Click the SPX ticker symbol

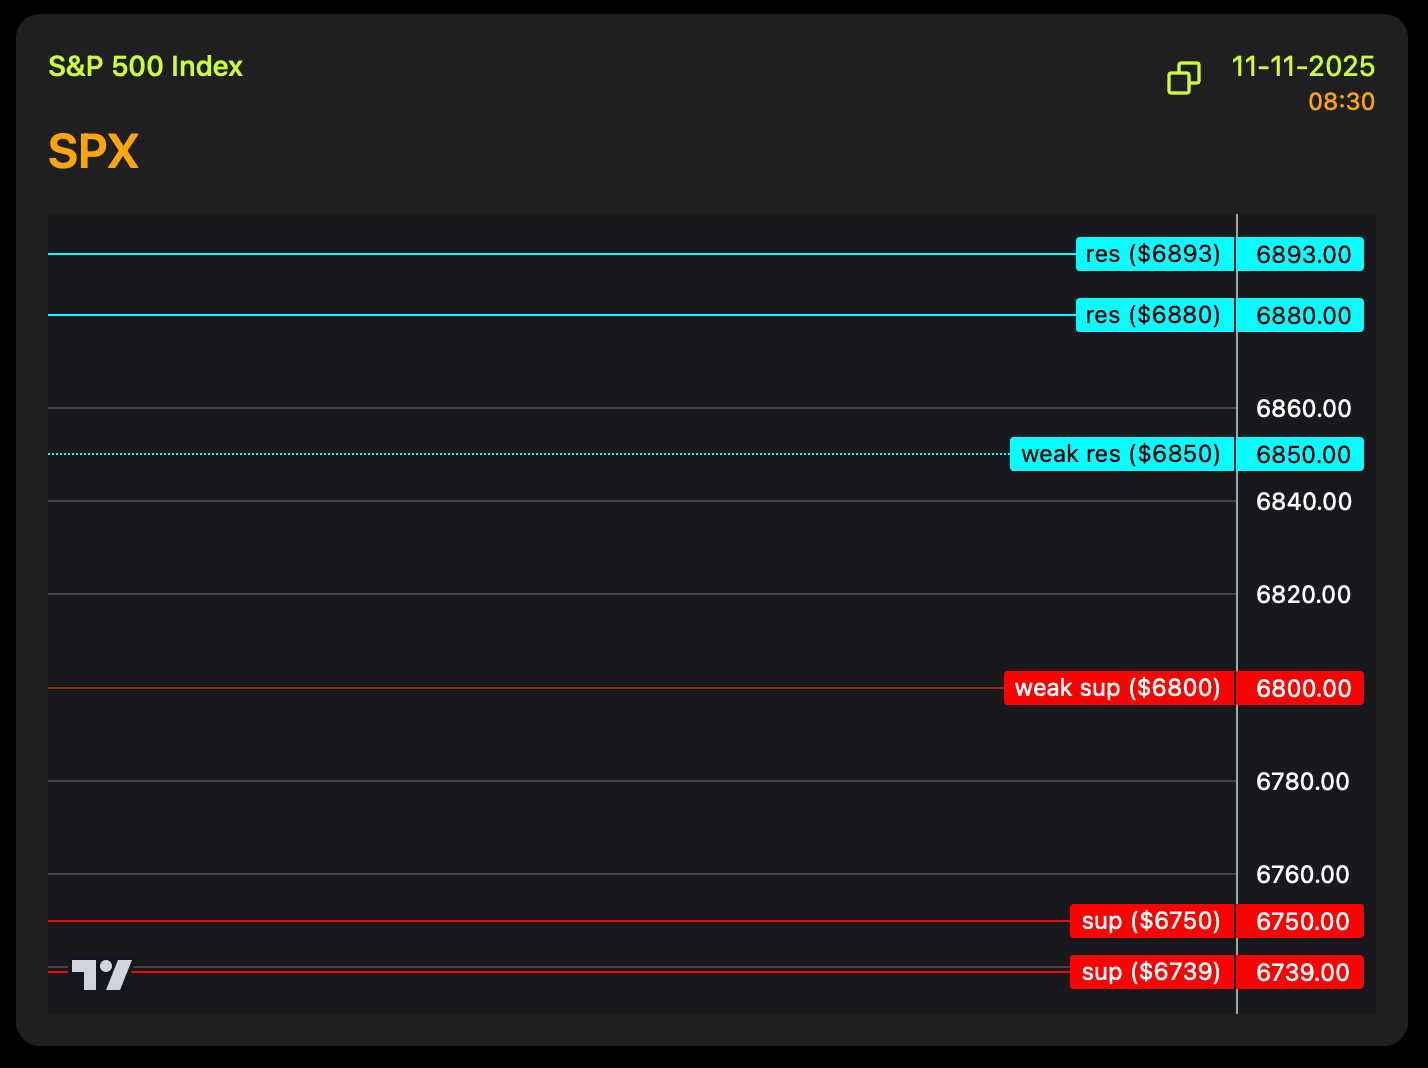point(93,152)
